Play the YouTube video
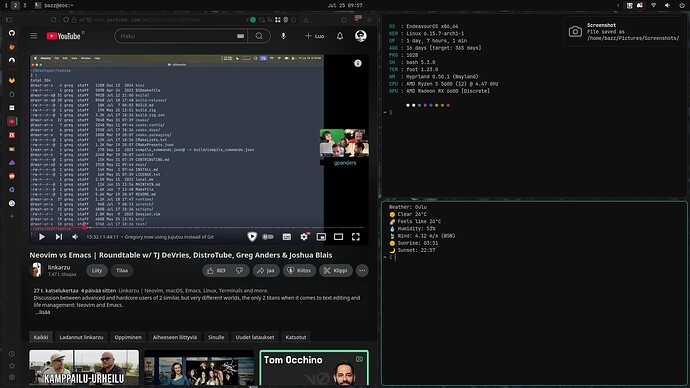 [42, 237]
